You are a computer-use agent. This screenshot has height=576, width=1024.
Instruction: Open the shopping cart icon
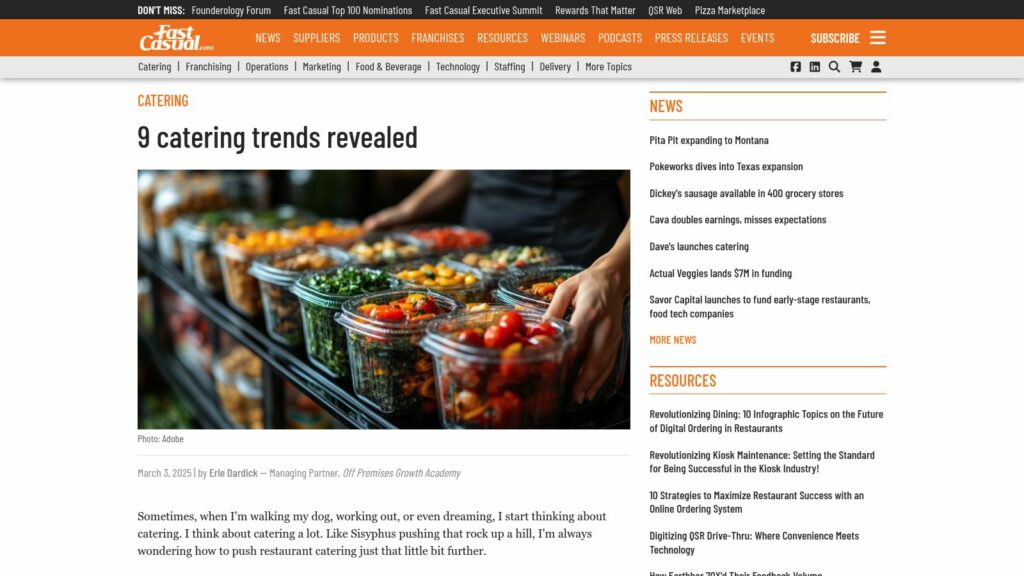pyautogui.click(x=855, y=67)
